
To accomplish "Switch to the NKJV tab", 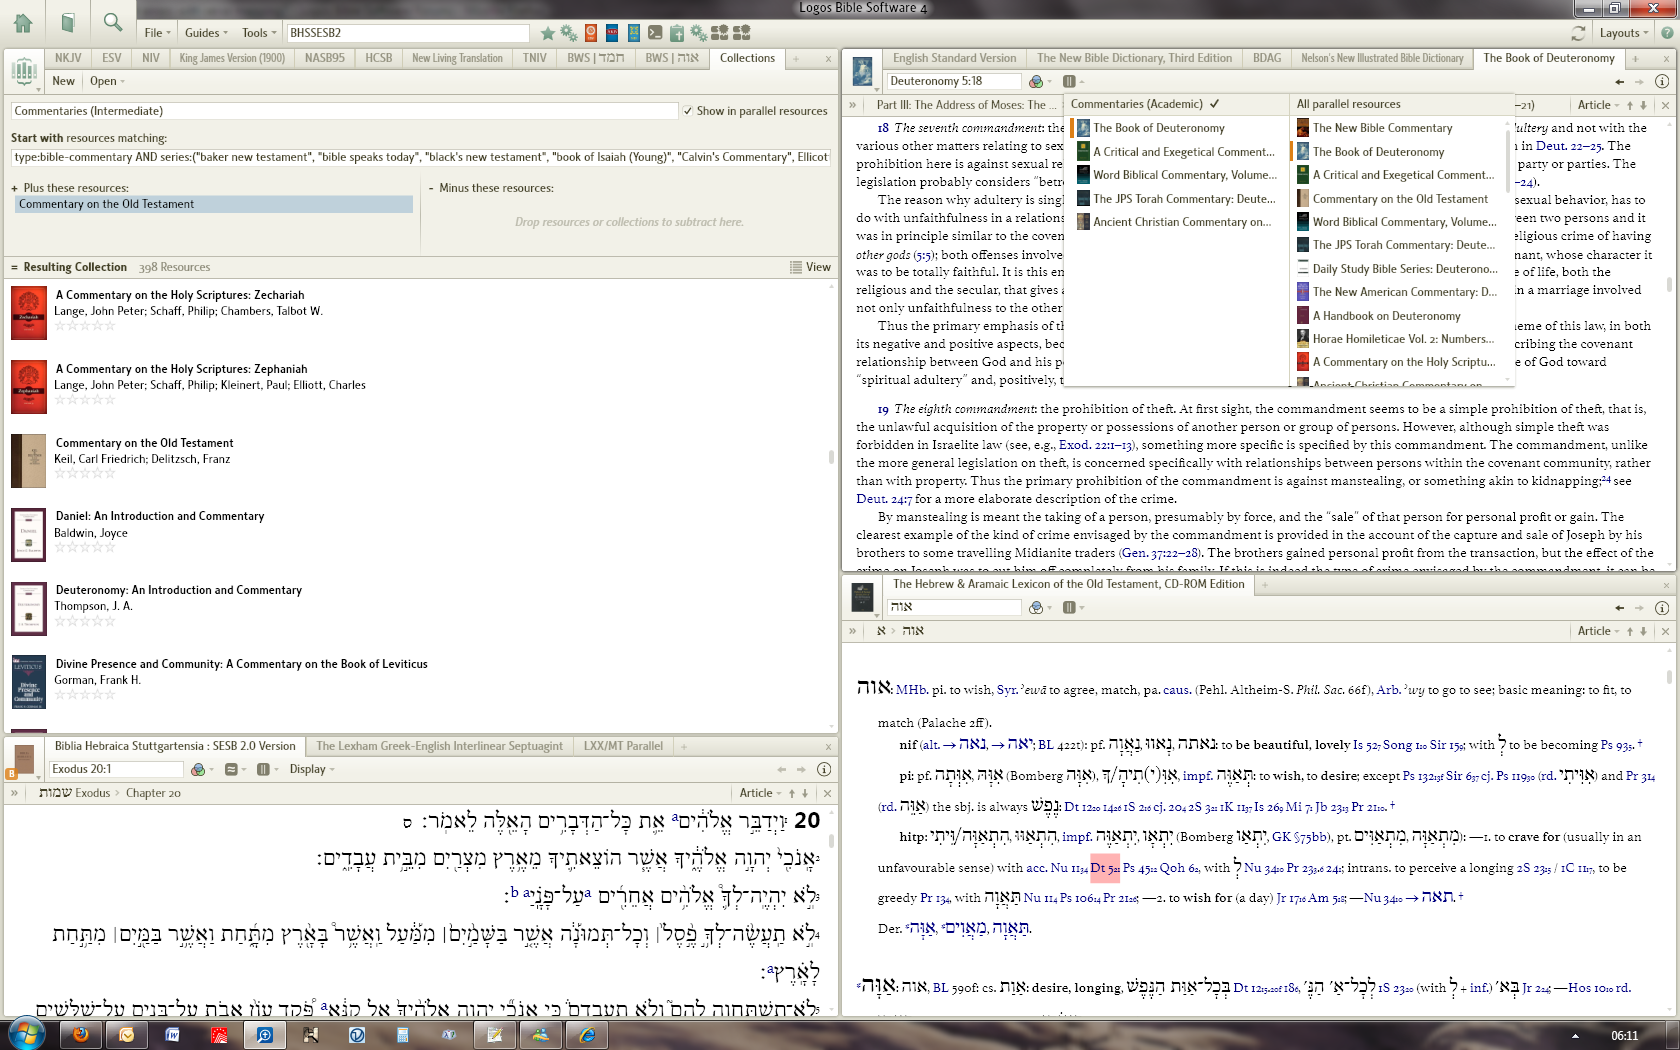I will point(68,58).
